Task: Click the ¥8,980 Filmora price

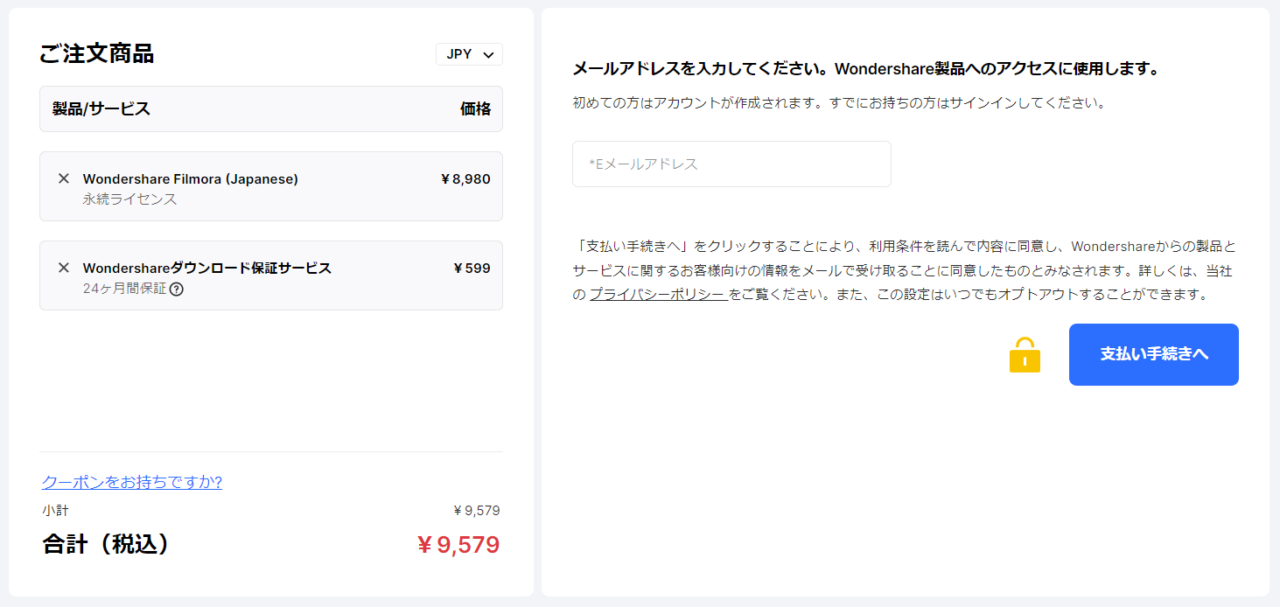Action: (465, 179)
